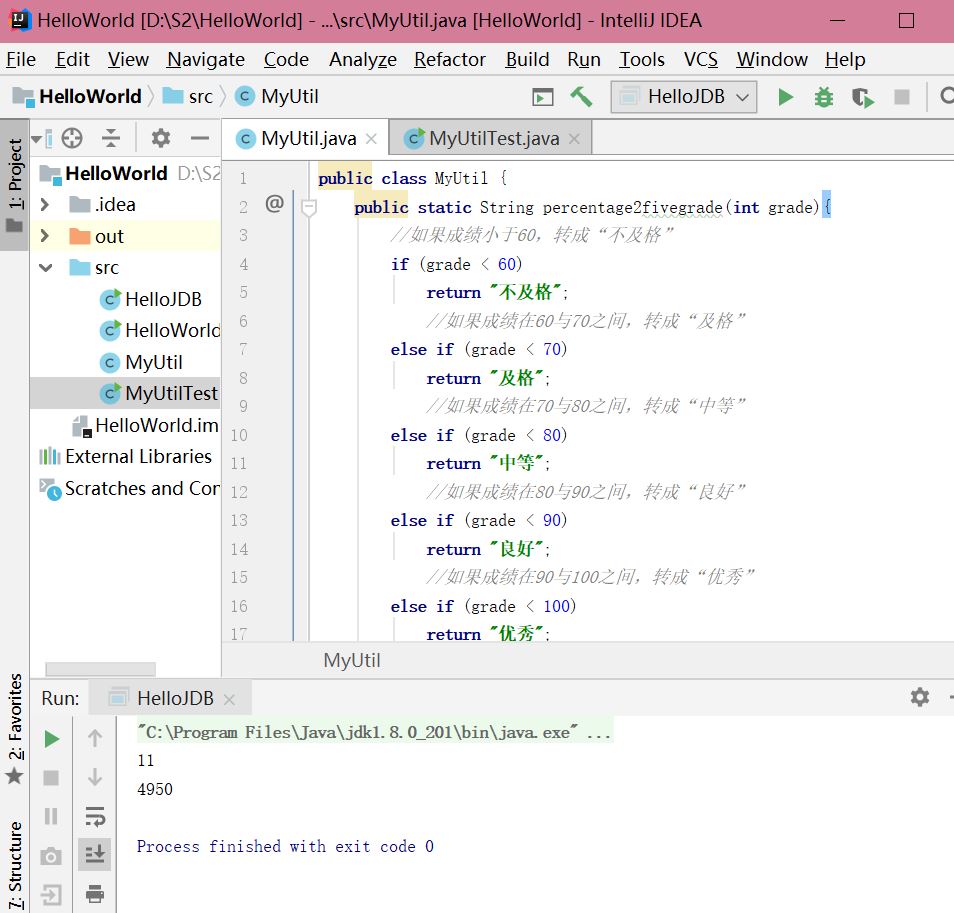Open the Project view mode dropdown arrow
The width and height of the screenshot is (954, 913).
click(x=37, y=139)
